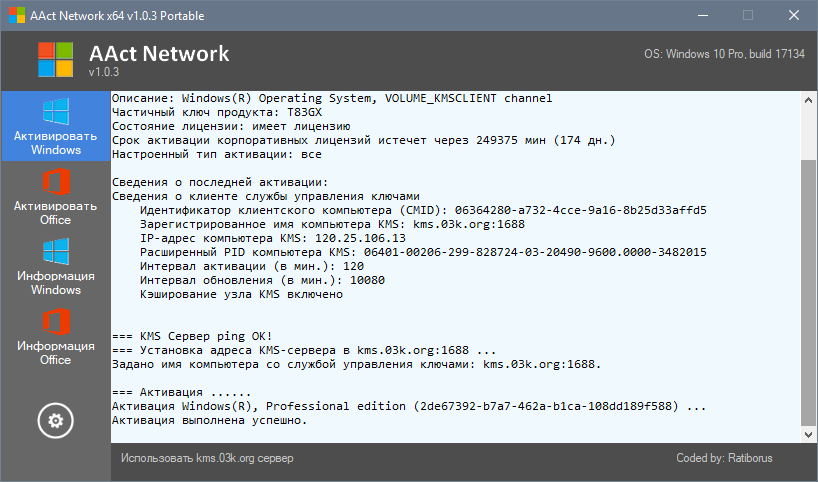Click the scrollbar down arrow in log
Viewport: 818px width, 482px height.
(808, 434)
